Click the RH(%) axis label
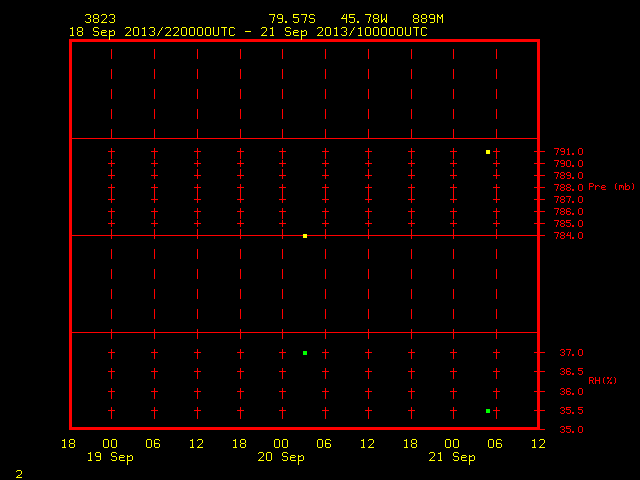 [x=602, y=381]
